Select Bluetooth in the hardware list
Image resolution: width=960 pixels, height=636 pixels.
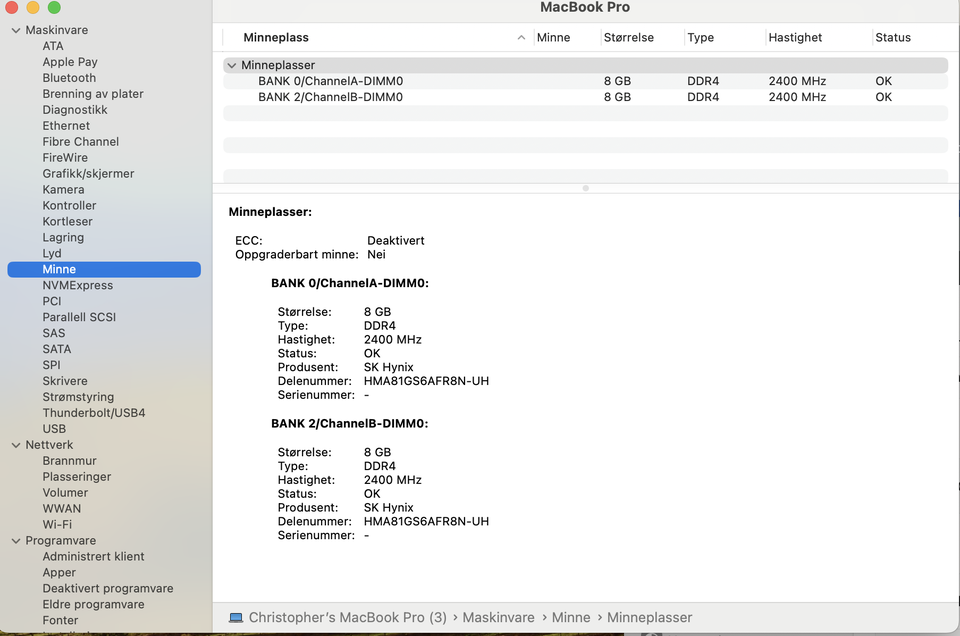69,78
